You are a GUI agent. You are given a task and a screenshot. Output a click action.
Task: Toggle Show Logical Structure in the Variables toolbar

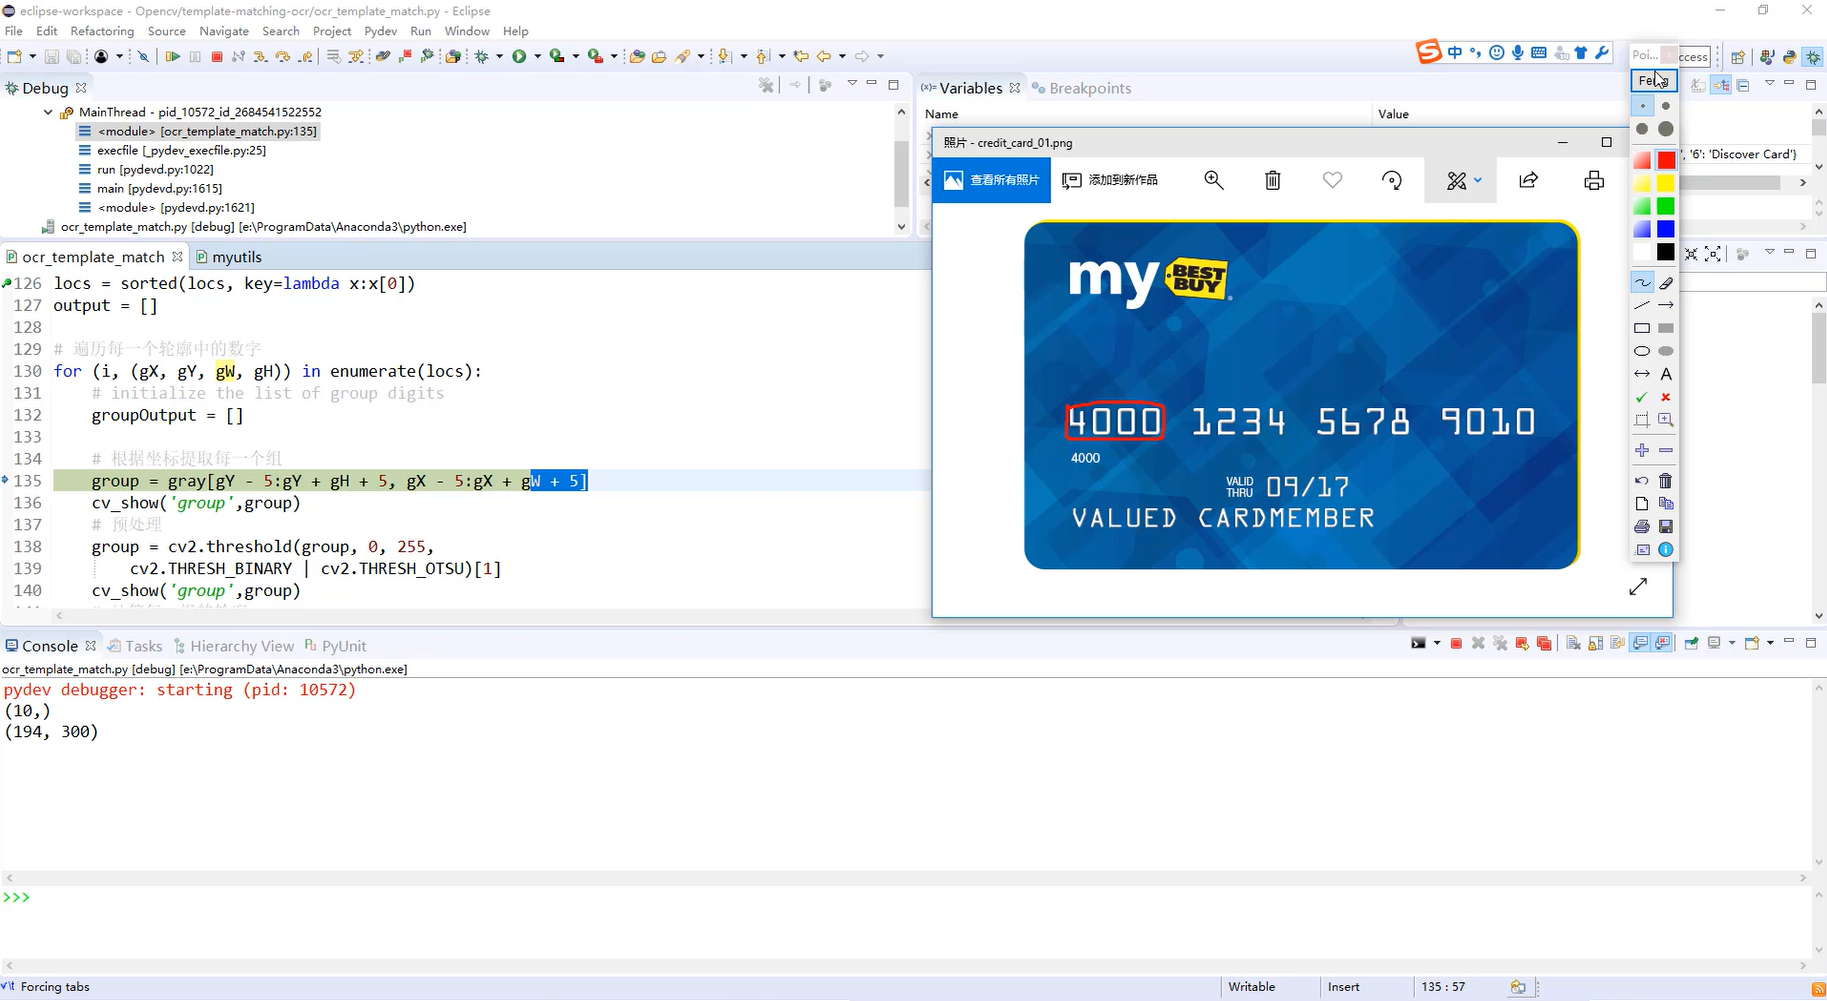coord(1720,86)
